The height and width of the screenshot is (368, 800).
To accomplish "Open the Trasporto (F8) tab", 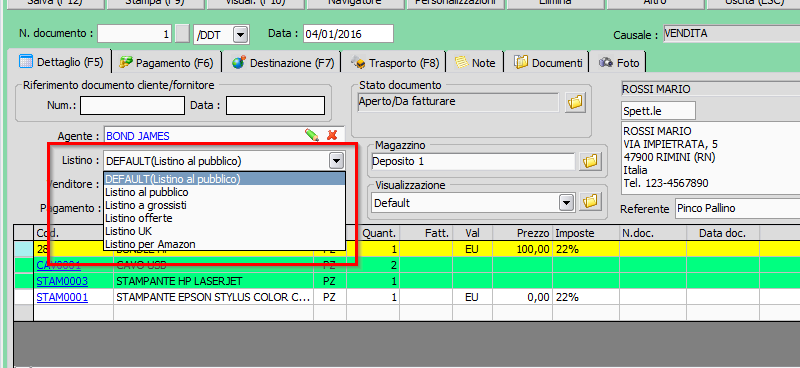I will [395, 63].
